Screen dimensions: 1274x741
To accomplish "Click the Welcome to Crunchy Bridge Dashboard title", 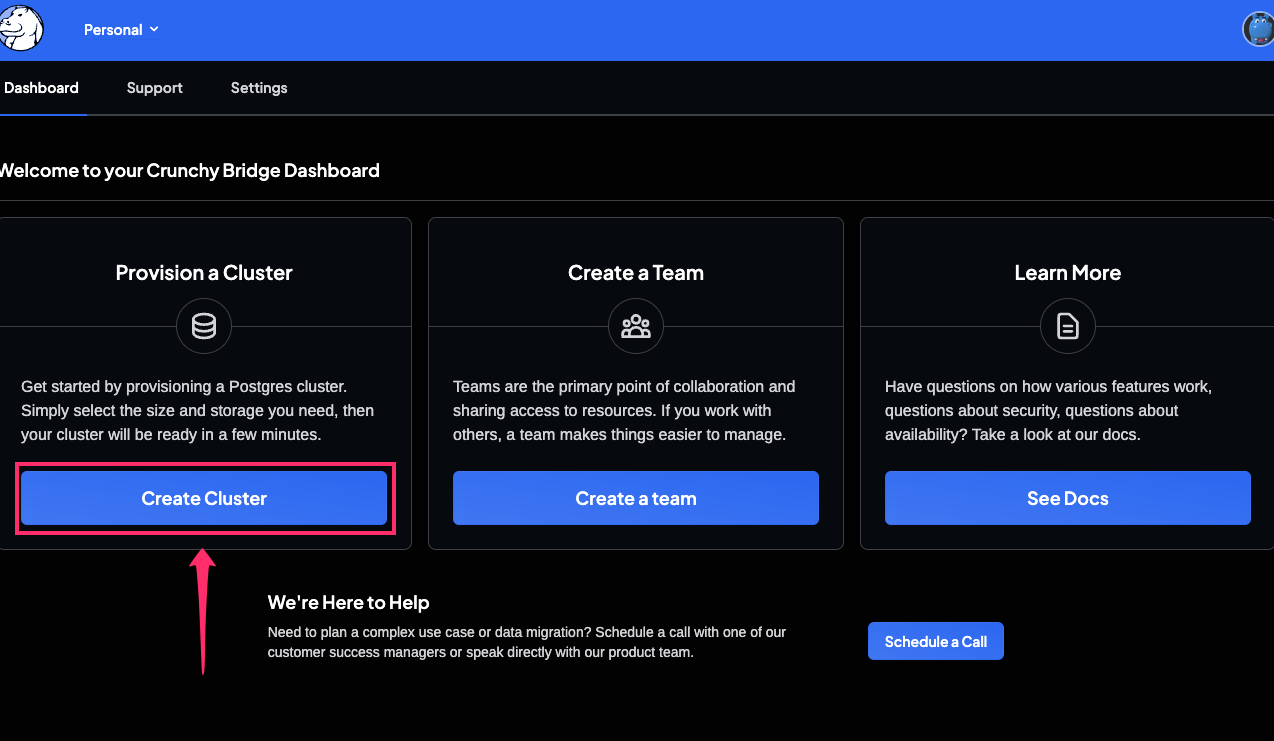I will point(188,170).
